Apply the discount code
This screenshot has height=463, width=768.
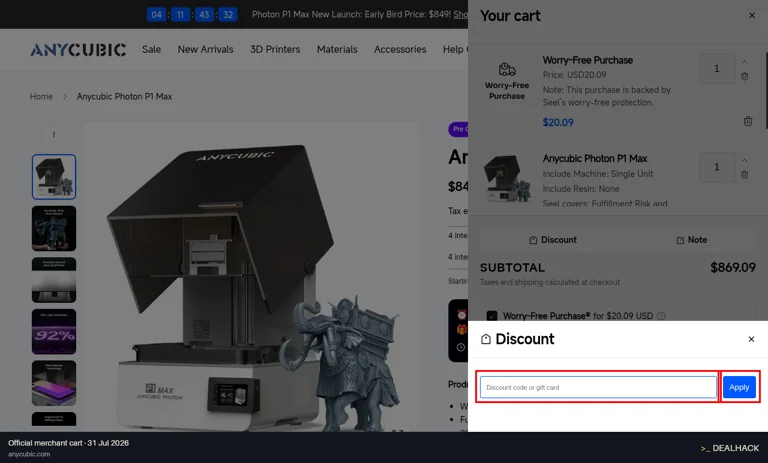(x=739, y=387)
